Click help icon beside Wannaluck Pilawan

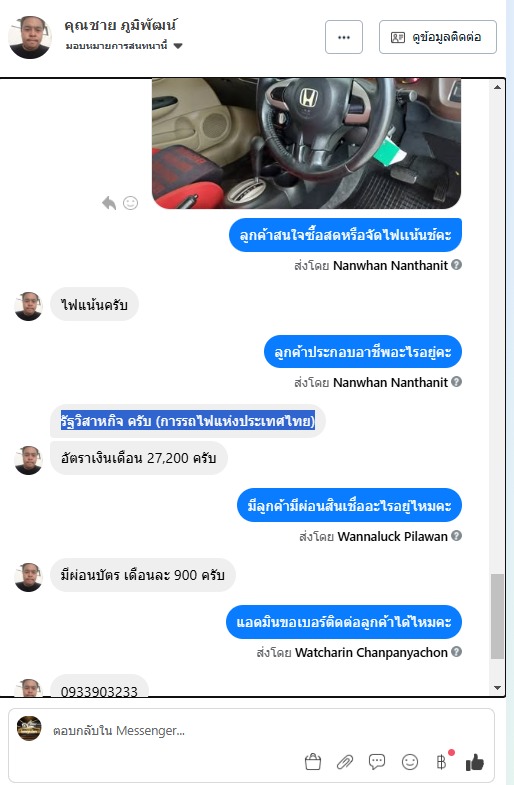(x=456, y=536)
